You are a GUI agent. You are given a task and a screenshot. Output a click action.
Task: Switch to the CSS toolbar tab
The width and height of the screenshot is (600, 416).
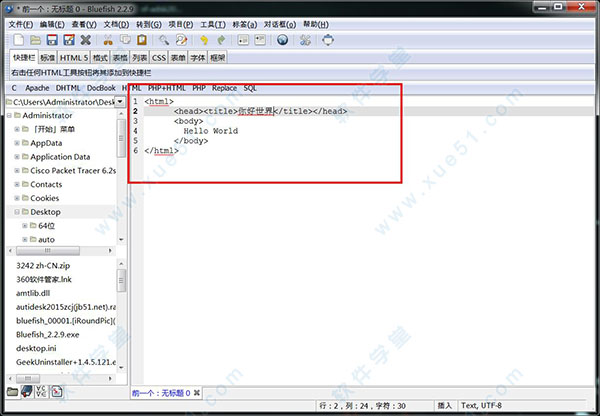pos(159,58)
